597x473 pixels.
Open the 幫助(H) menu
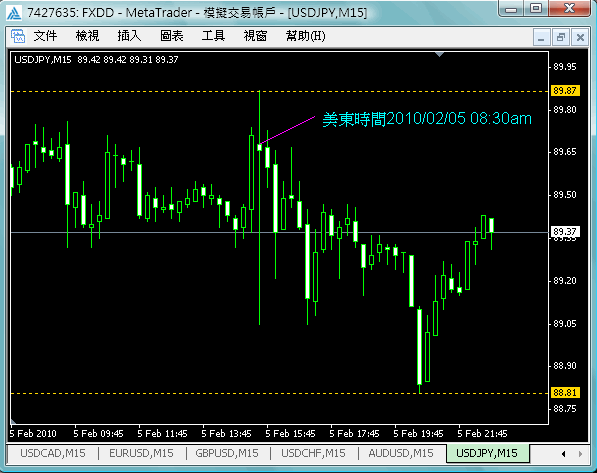pyautogui.click(x=305, y=36)
